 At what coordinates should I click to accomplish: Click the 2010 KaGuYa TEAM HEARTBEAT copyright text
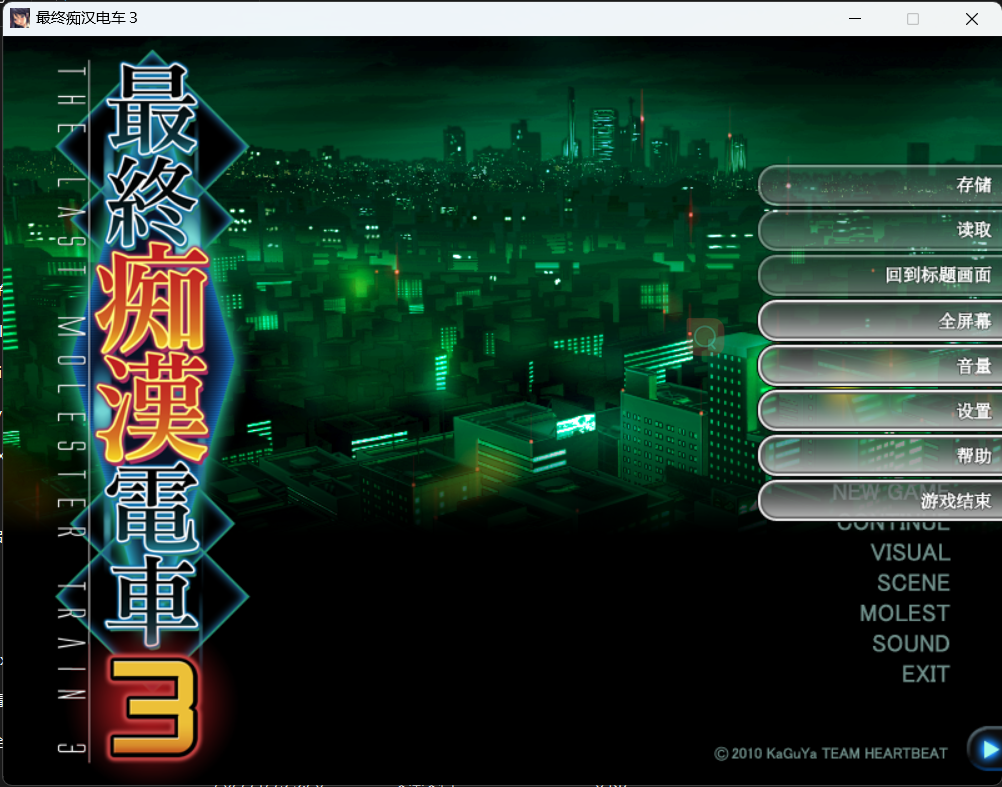(831, 754)
